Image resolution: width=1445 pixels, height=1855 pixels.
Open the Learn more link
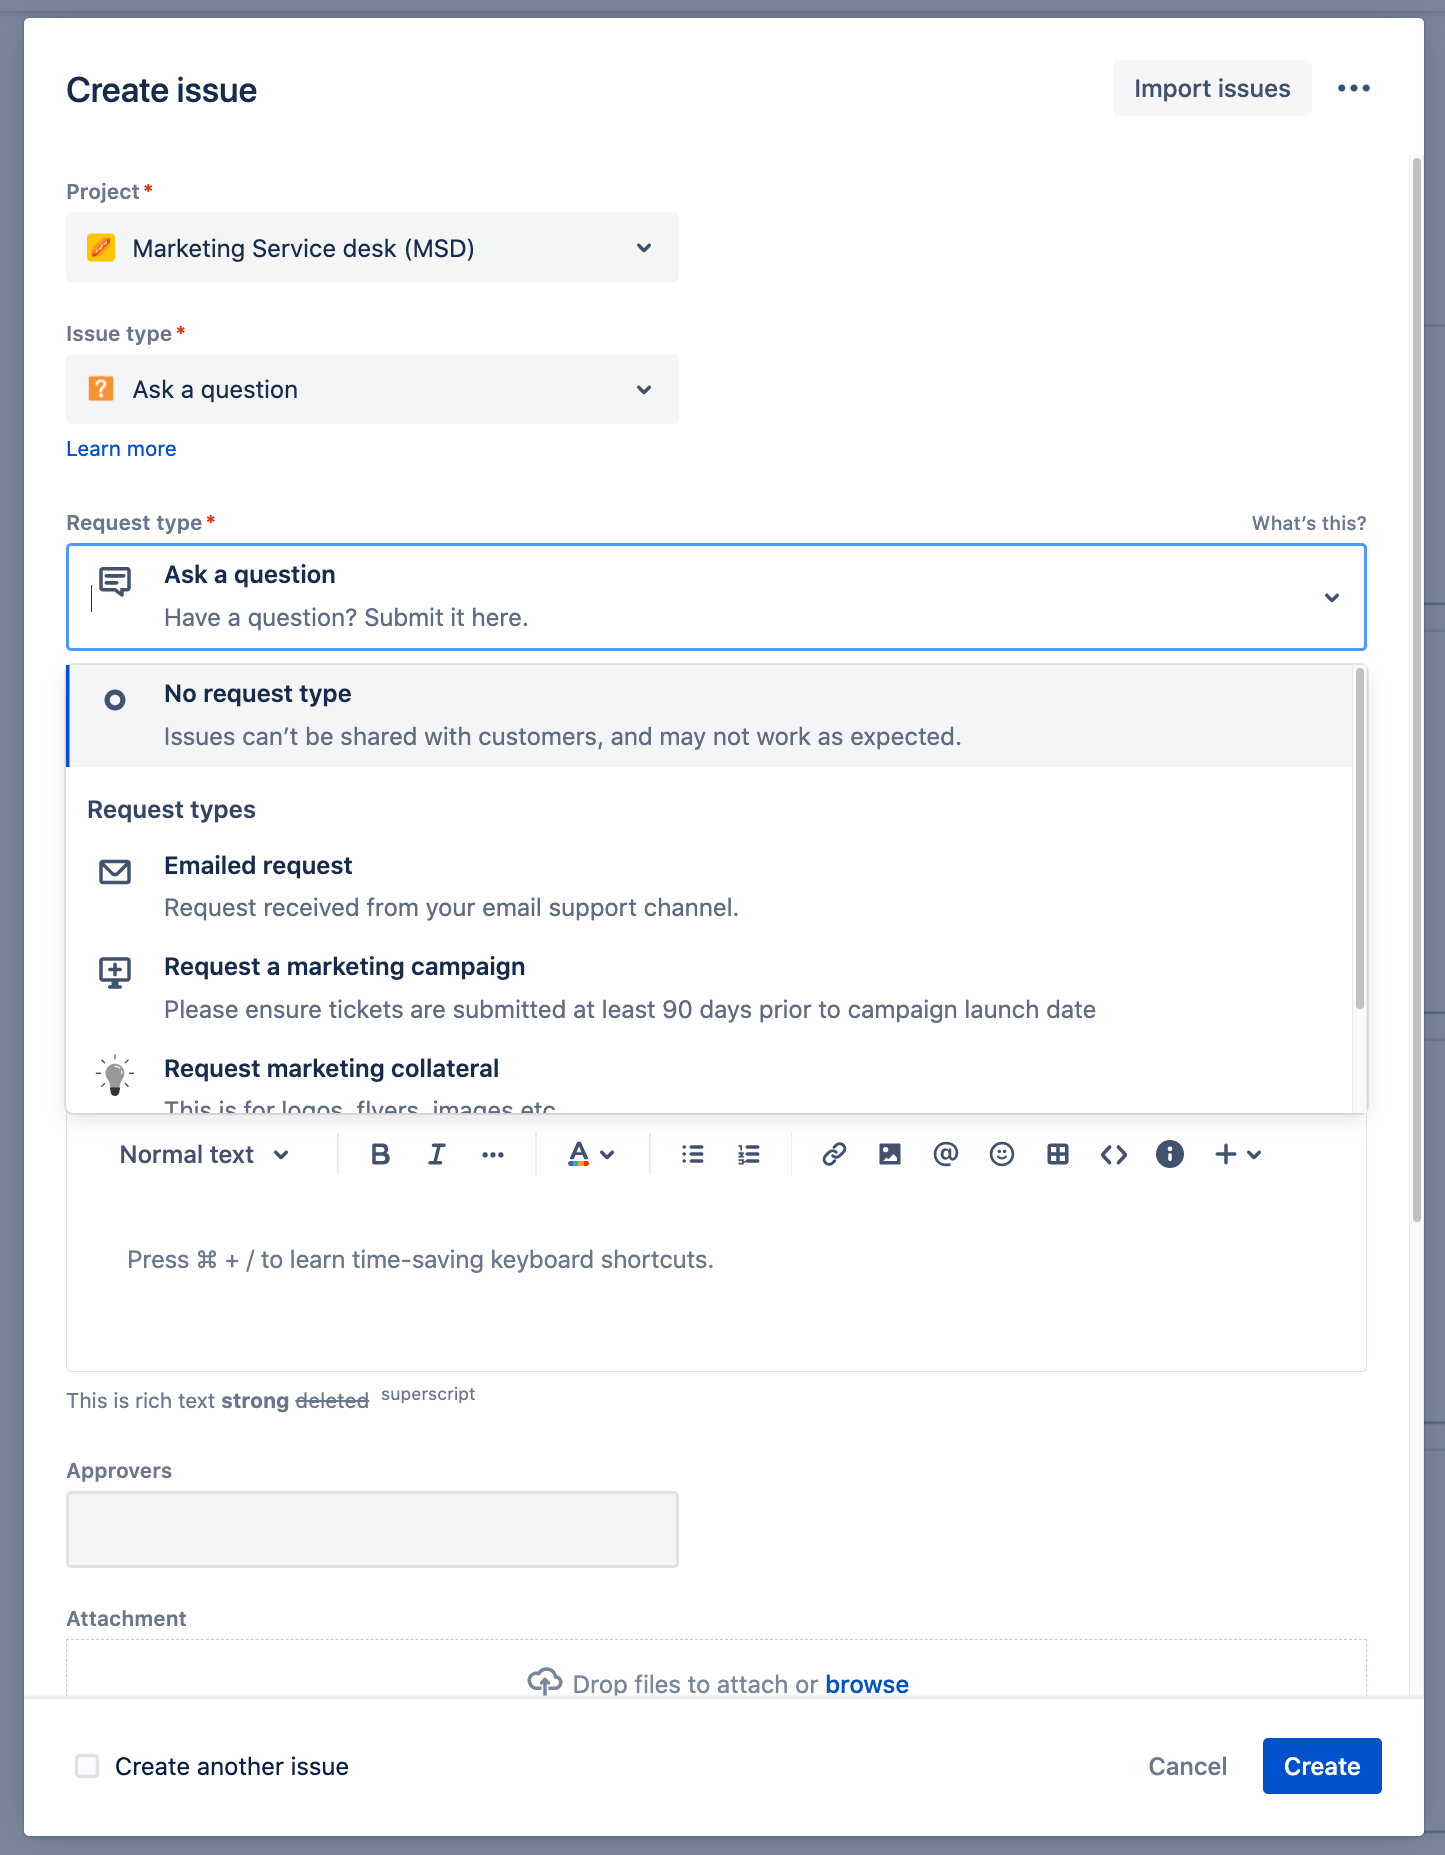121,449
